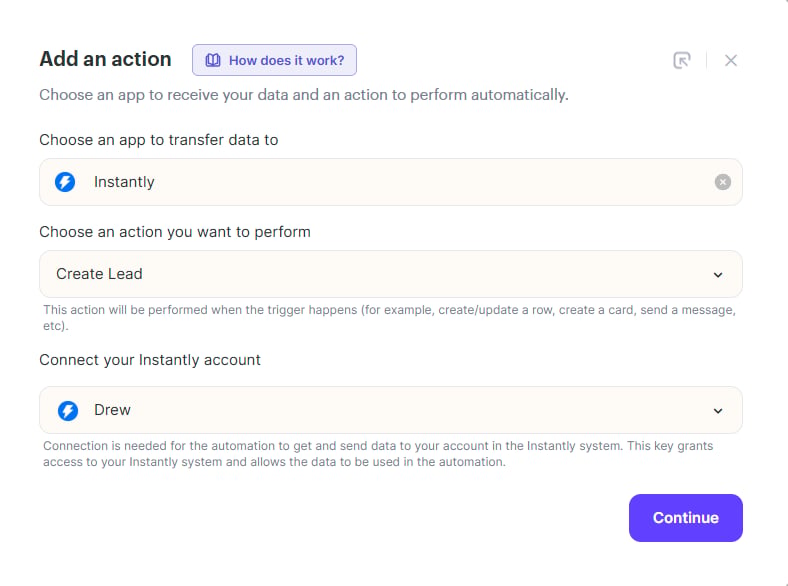
Task: Close the Add an action dialog
Action: pyautogui.click(x=731, y=60)
